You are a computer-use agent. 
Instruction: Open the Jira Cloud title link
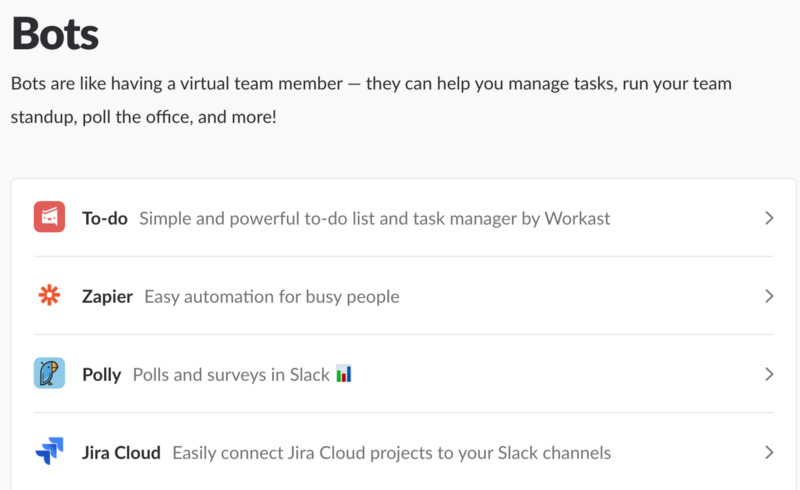(121, 453)
